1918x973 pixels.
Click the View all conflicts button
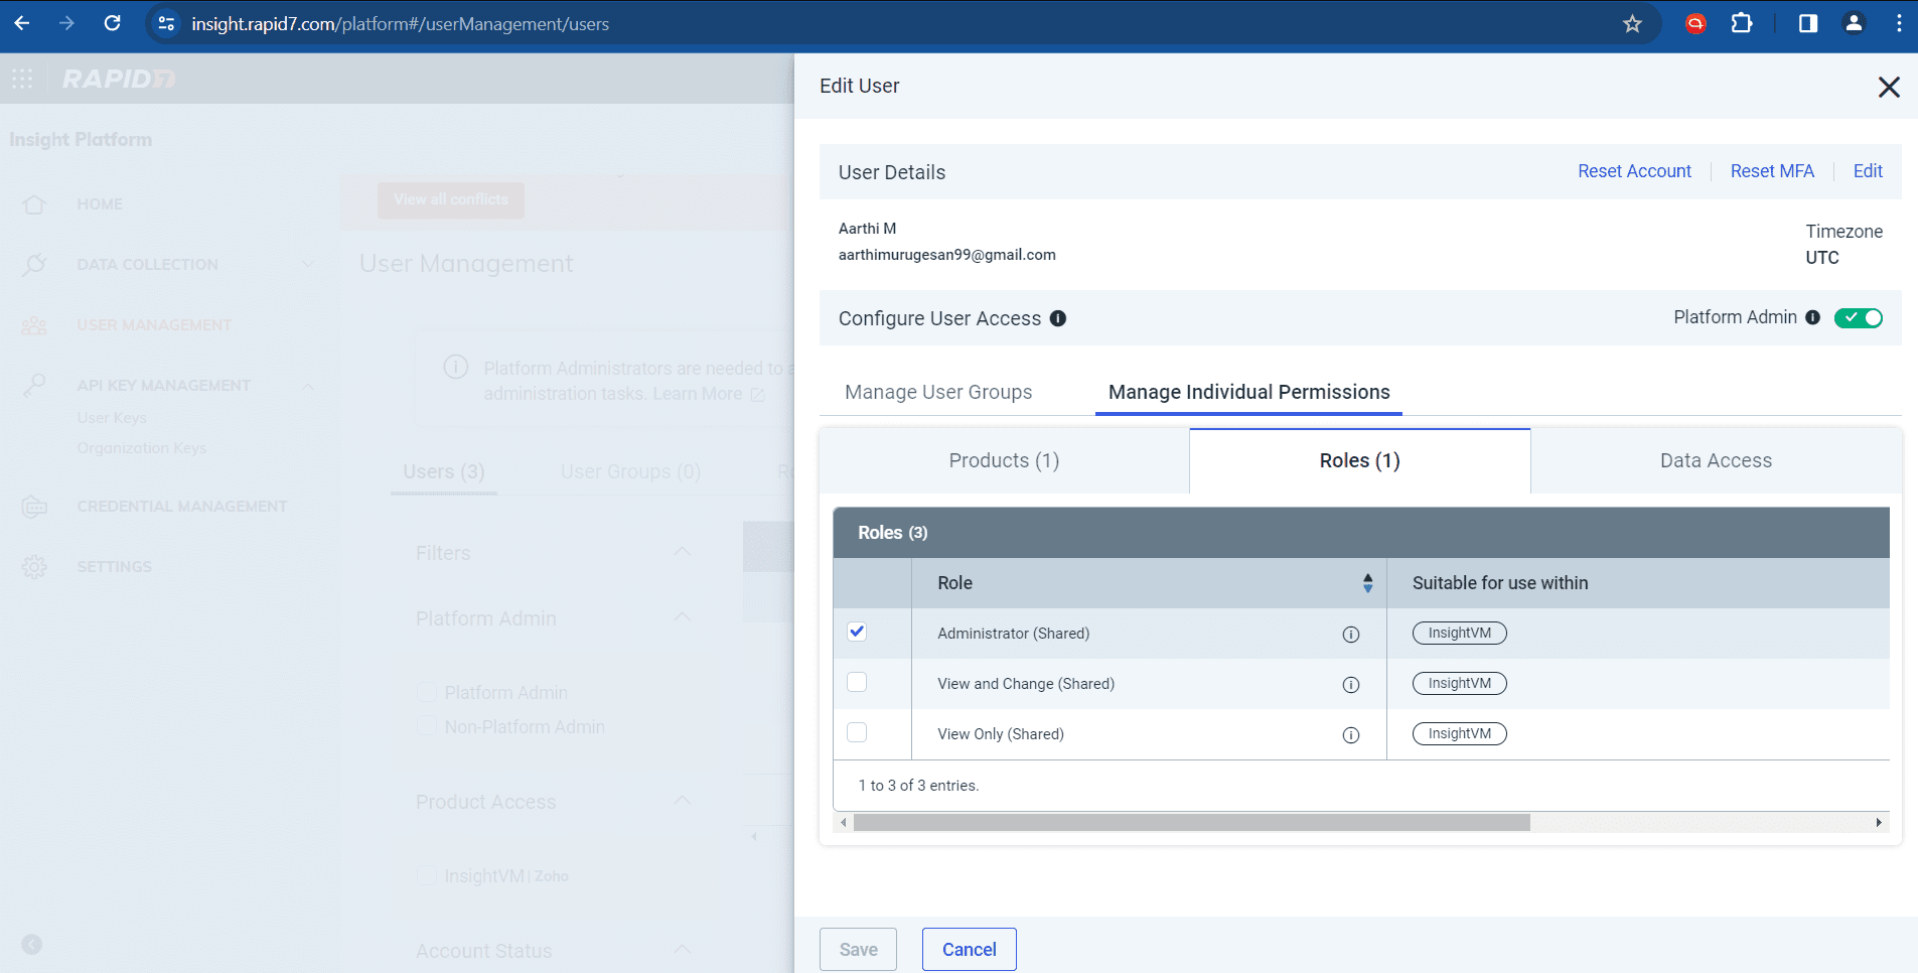coord(451,199)
